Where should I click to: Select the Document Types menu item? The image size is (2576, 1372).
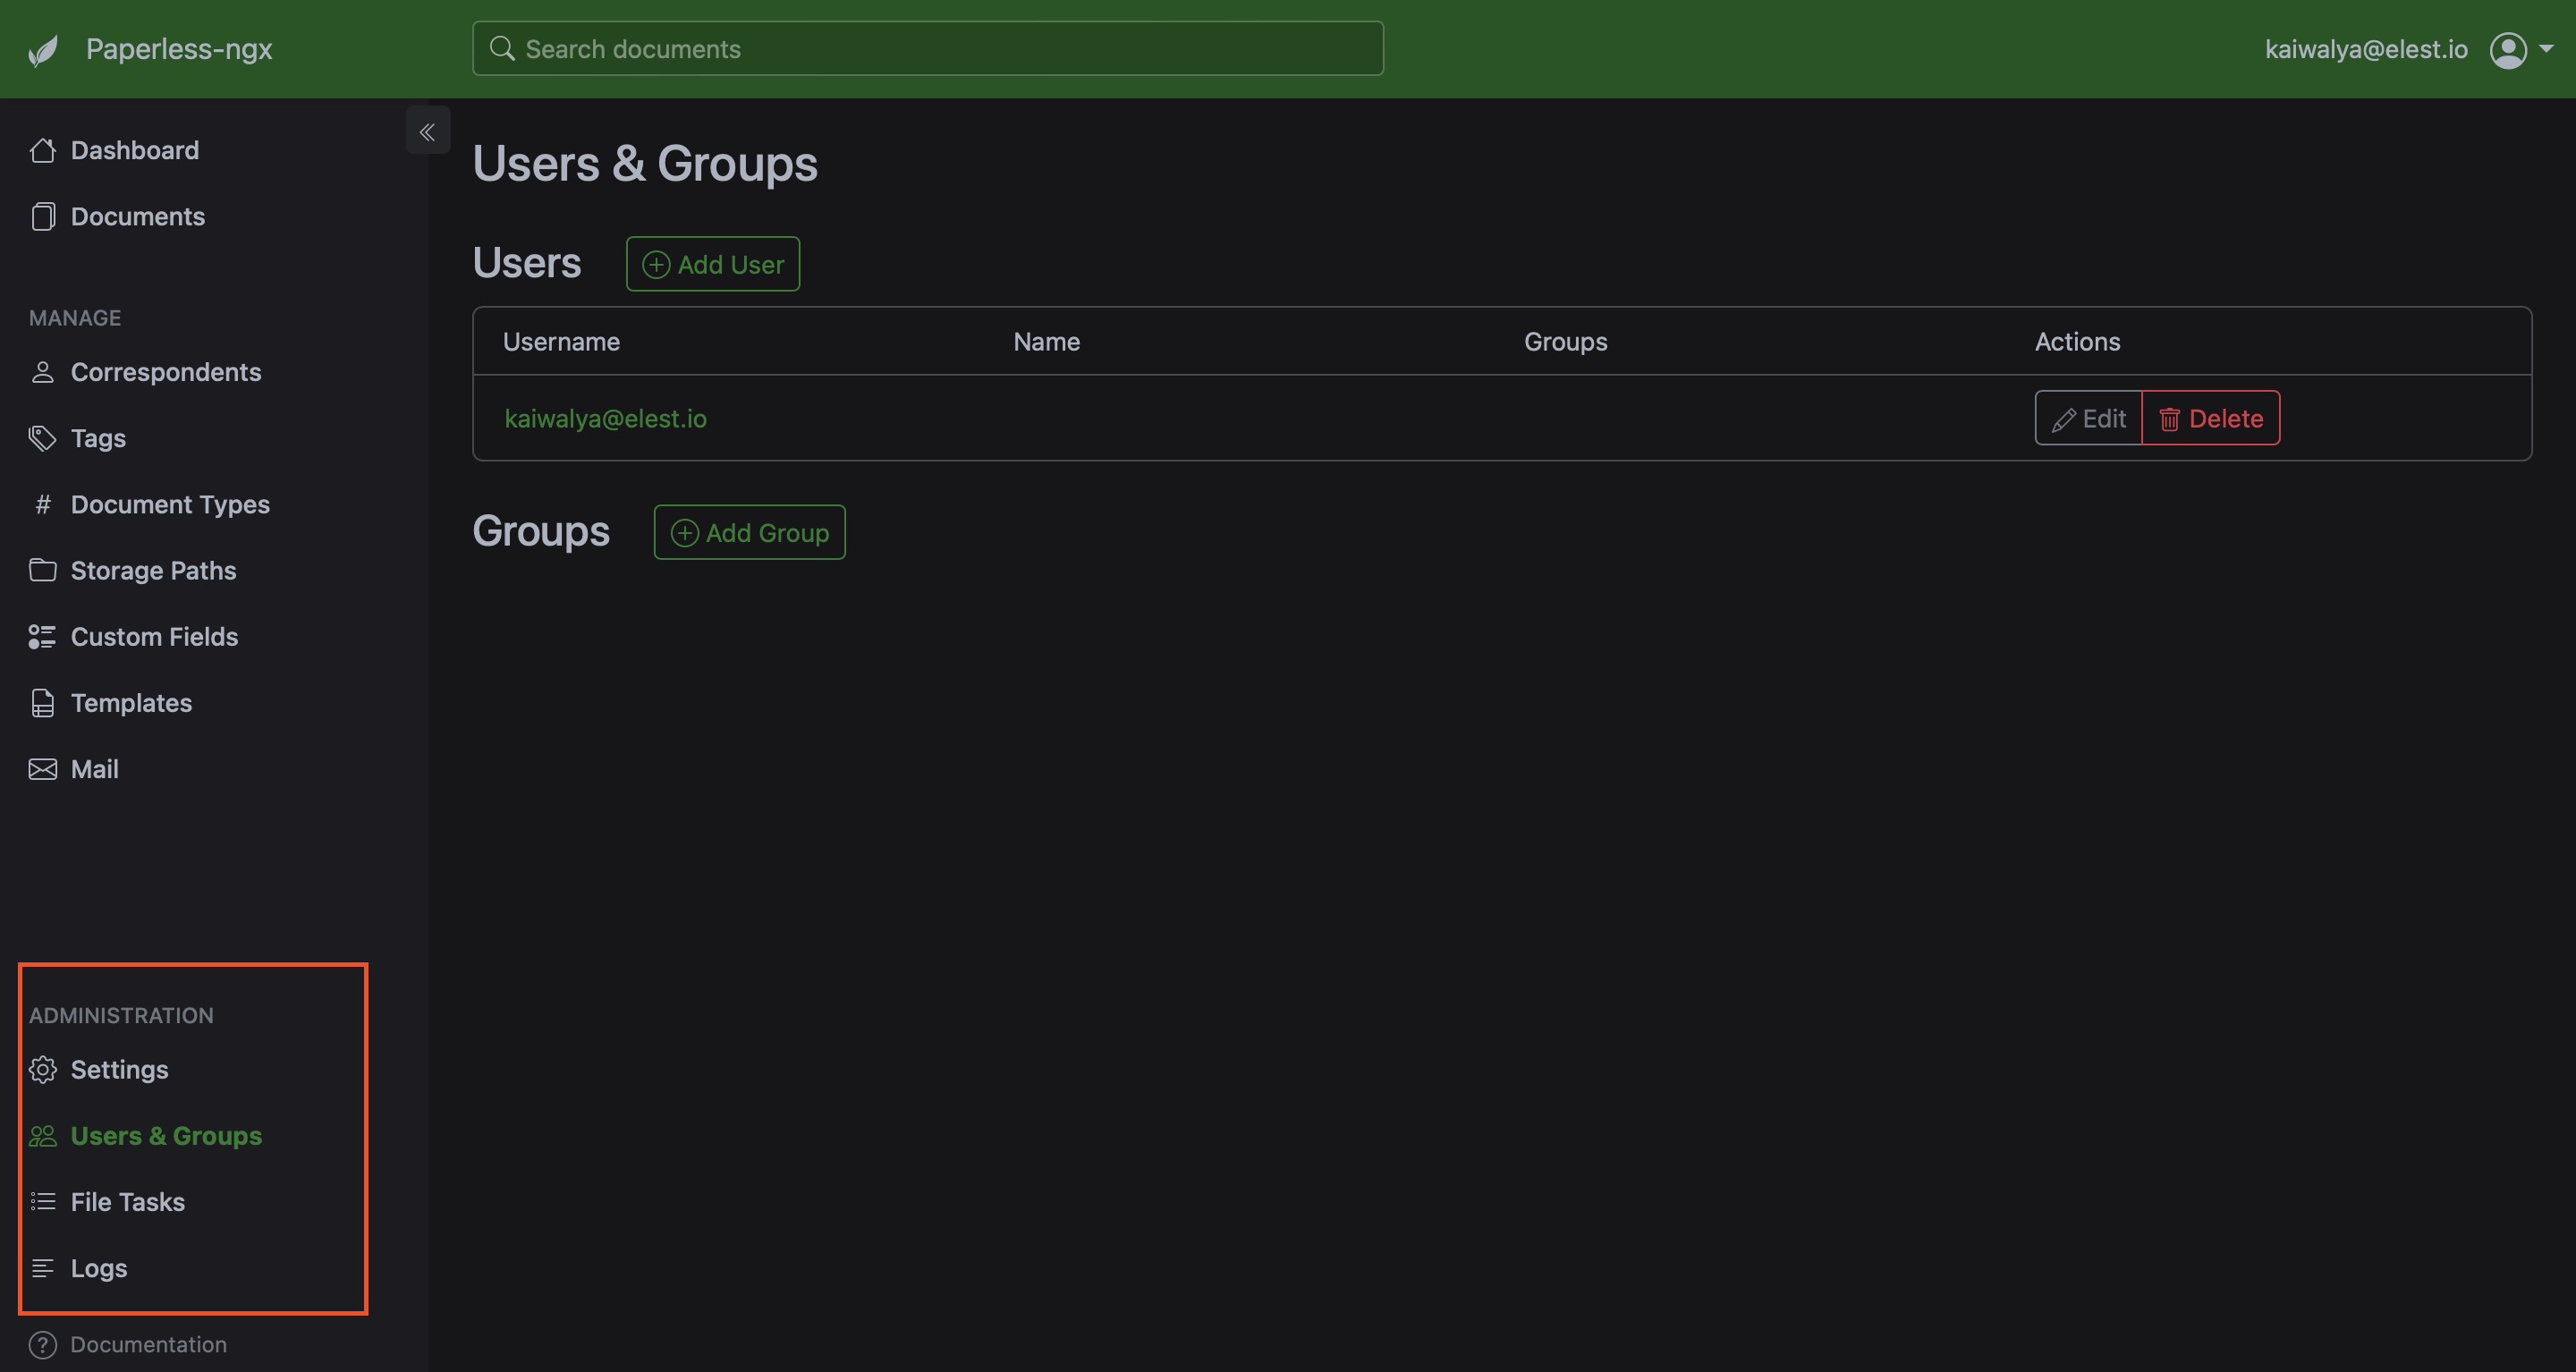tap(169, 503)
